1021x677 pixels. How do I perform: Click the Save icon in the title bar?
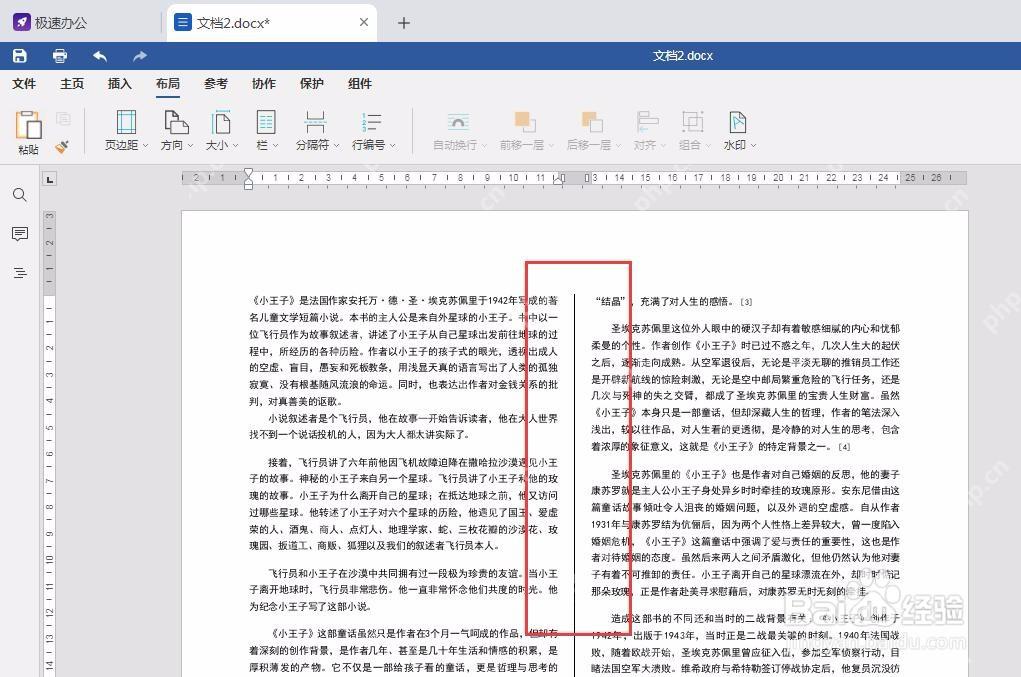20,56
